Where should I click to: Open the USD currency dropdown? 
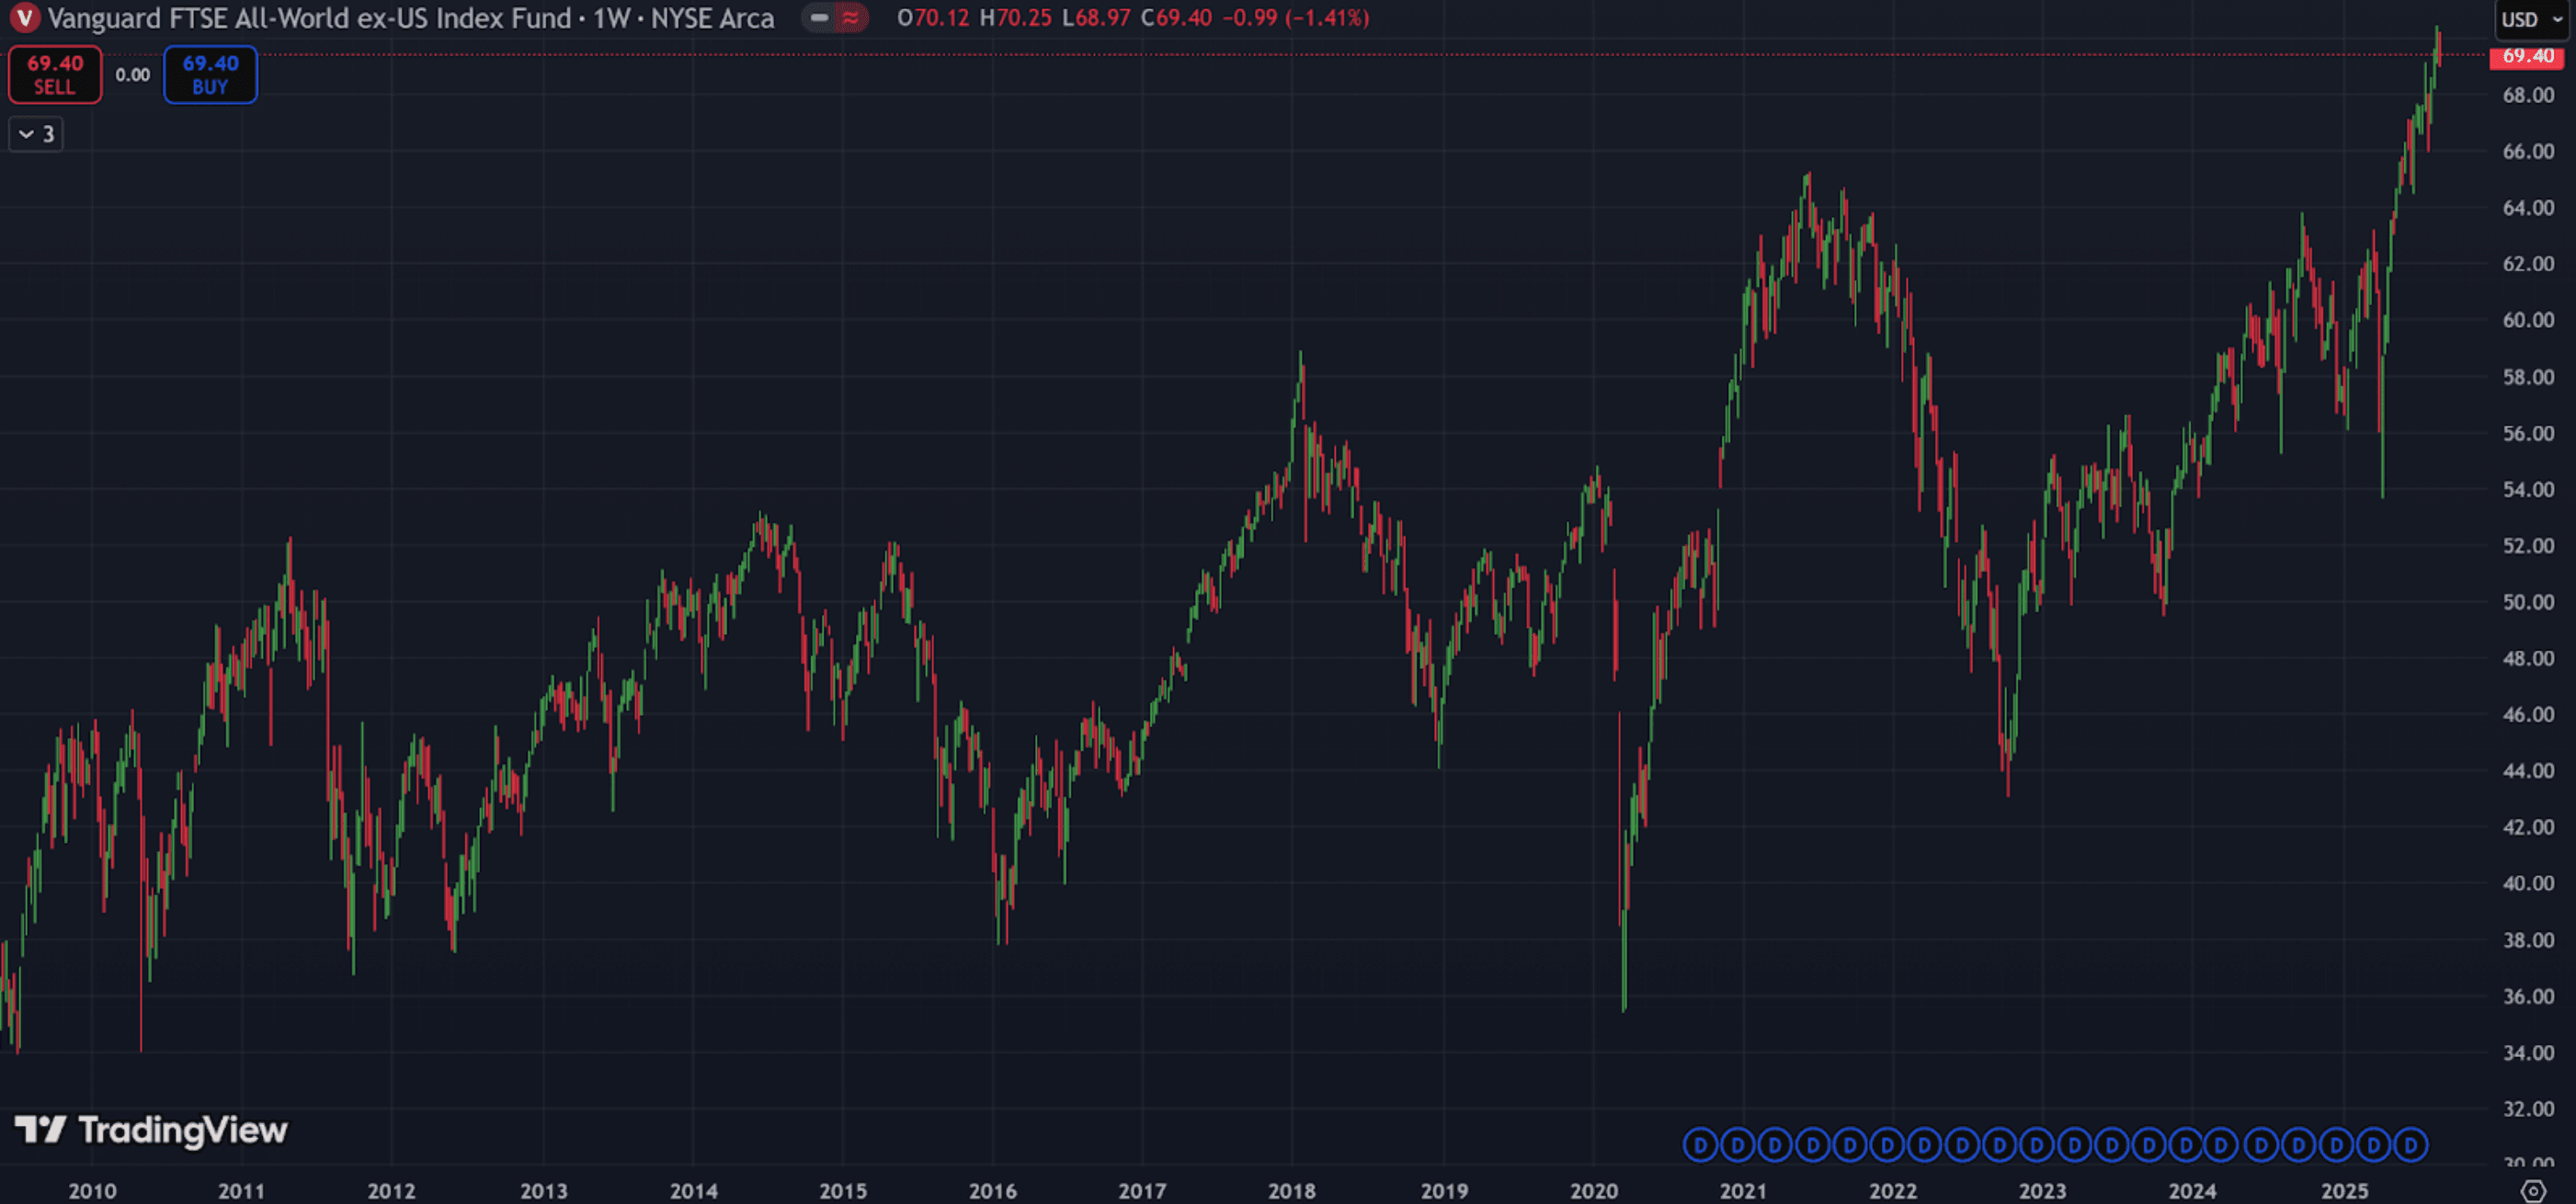(x=2532, y=20)
